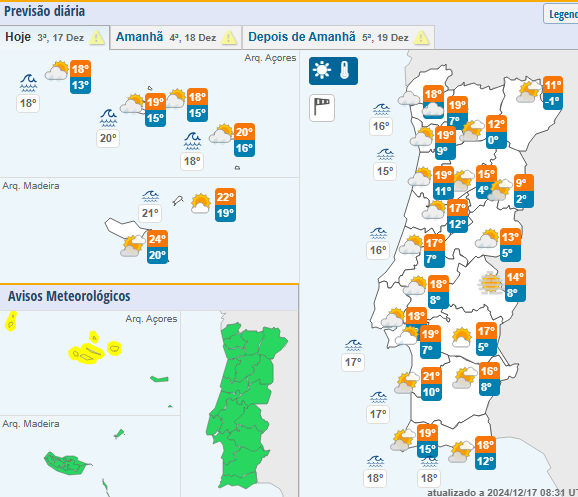Click the Legenda button
Viewport: 578px width, 497px height.
click(x=561, y=14)
